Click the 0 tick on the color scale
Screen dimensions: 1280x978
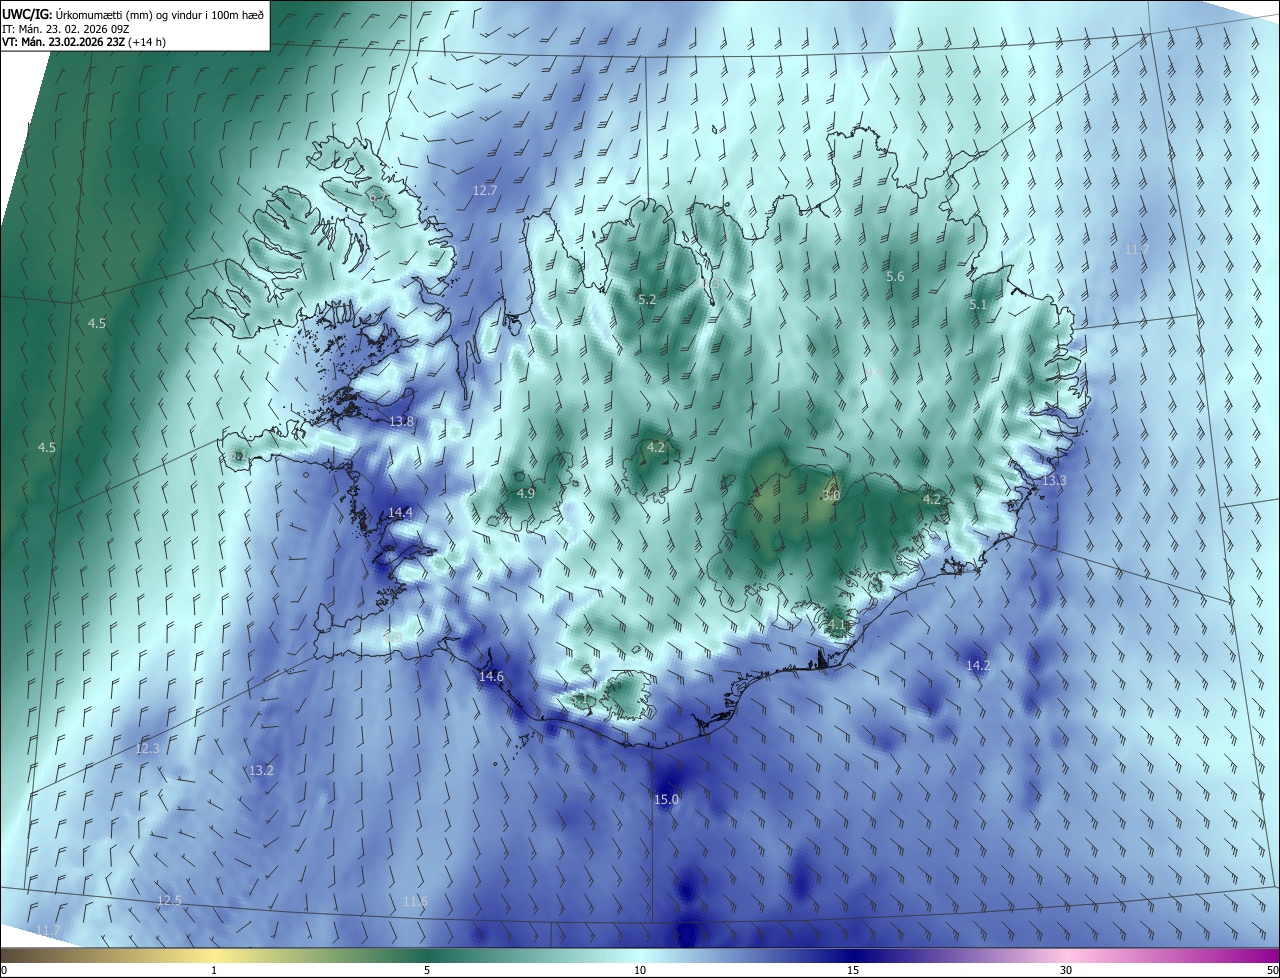(4, 970)
